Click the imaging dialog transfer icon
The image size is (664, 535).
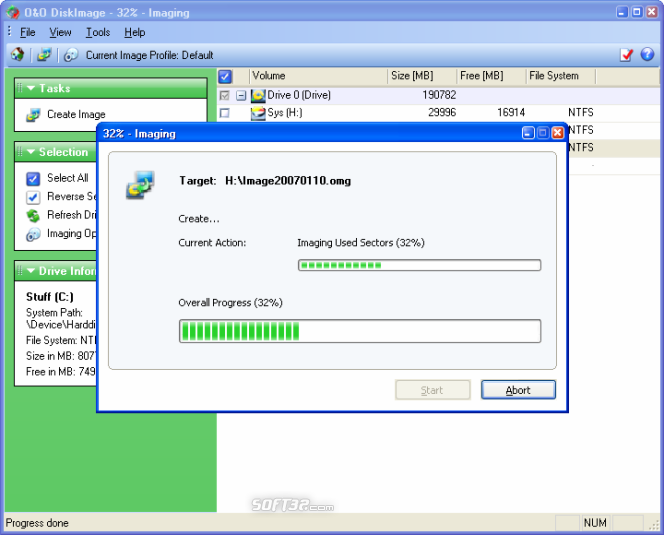[x=140, y=185]
